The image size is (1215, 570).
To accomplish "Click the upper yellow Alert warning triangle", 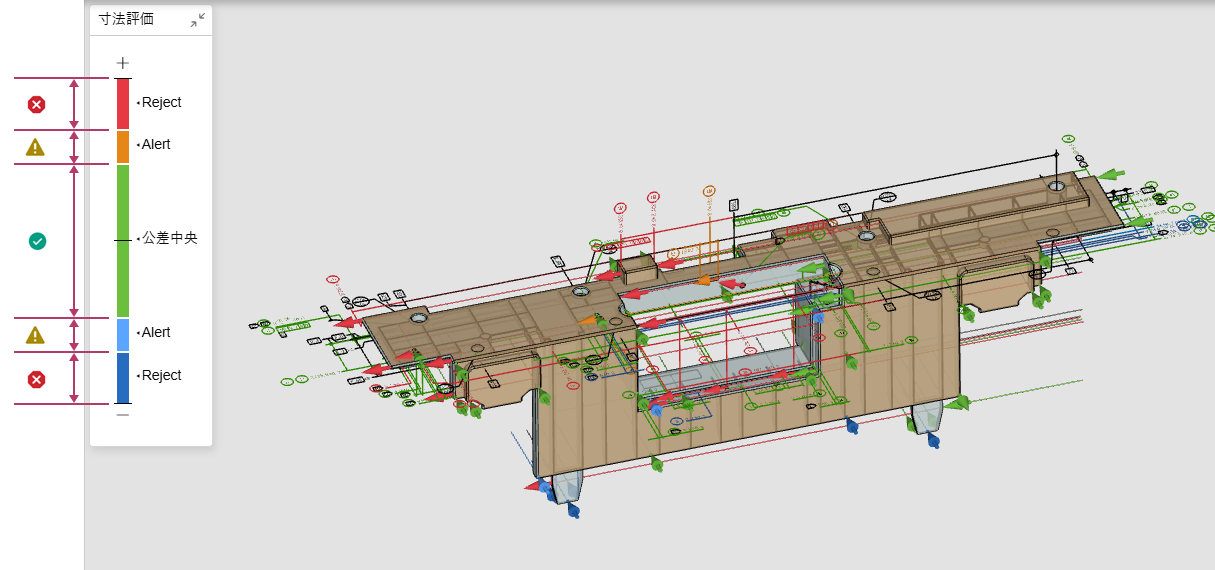I will pyautogui.click(x=35, y=147).
